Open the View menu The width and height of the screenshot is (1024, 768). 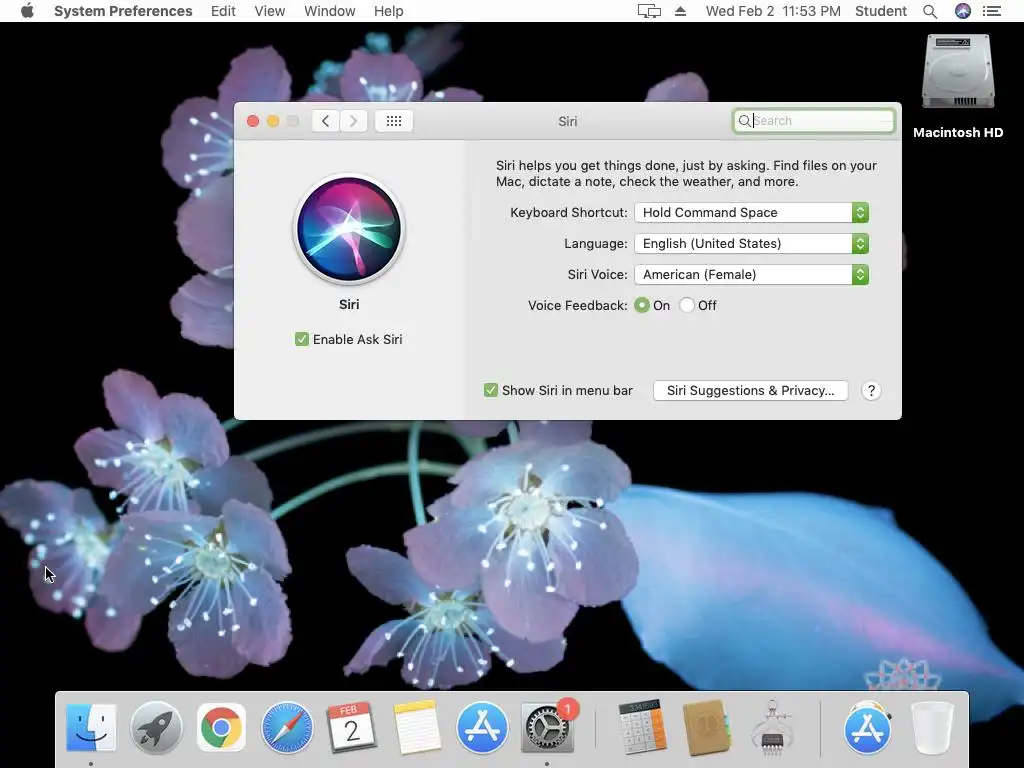(270, 11)
